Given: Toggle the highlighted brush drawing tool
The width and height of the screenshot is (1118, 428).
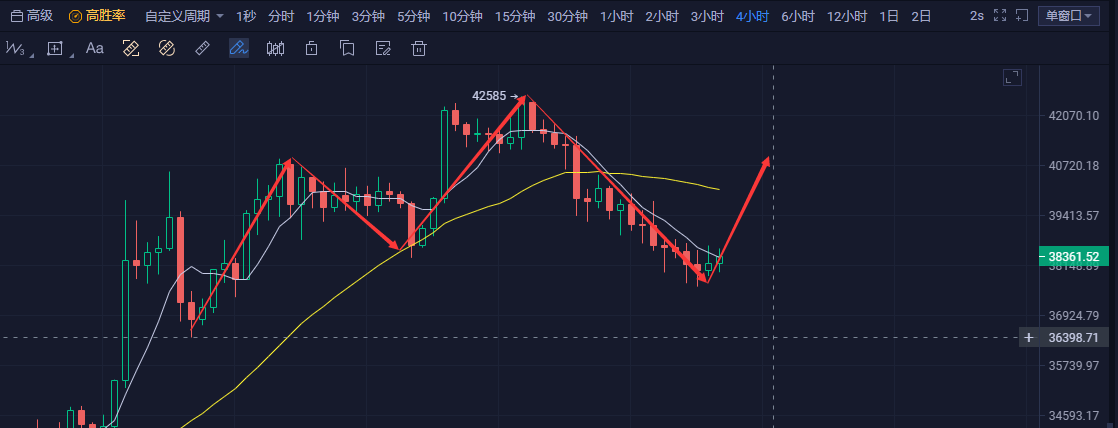Looking at the screenshot, I should click(x=238, y=48).
